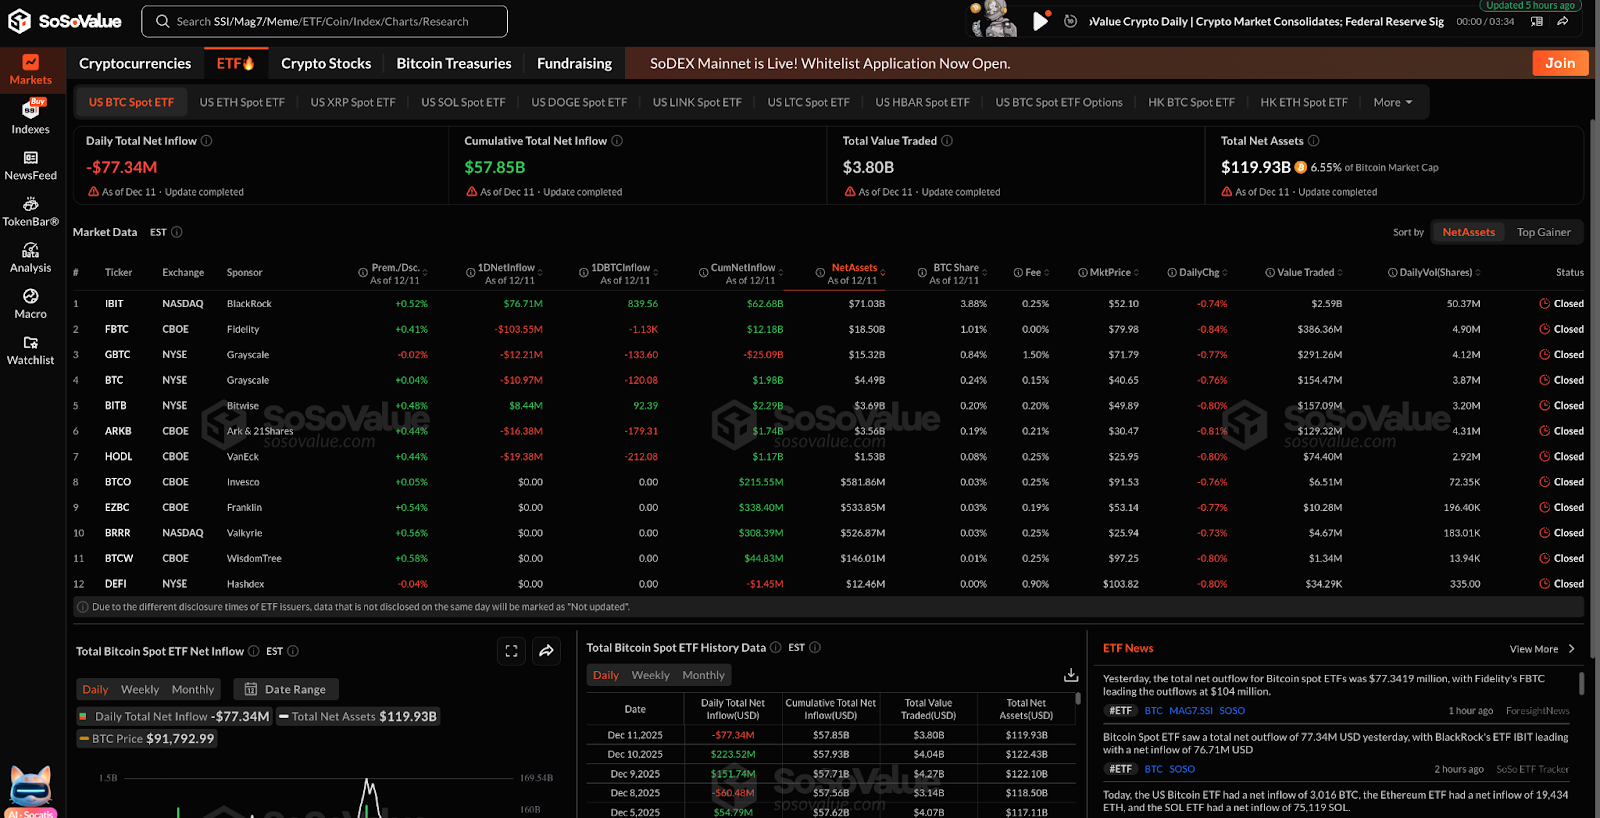This screenshot has height=818, width=1600.
Task: Switch history data table to Monthly
Action: point(703,676)
